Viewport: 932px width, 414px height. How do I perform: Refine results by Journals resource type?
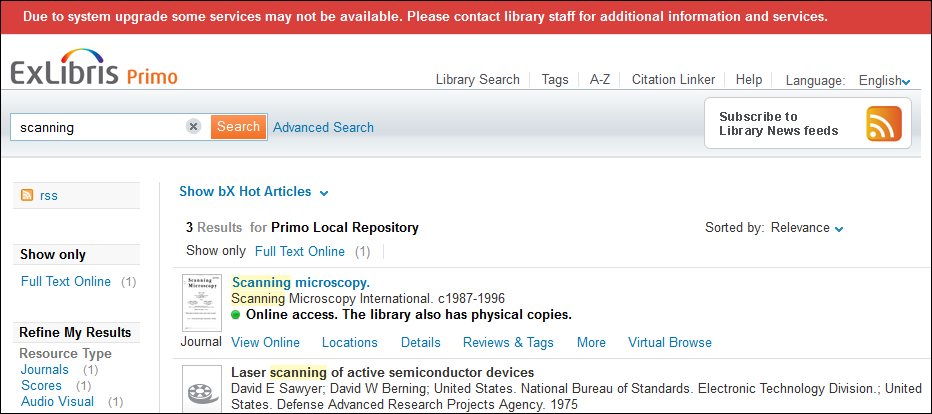click(45, 369)
